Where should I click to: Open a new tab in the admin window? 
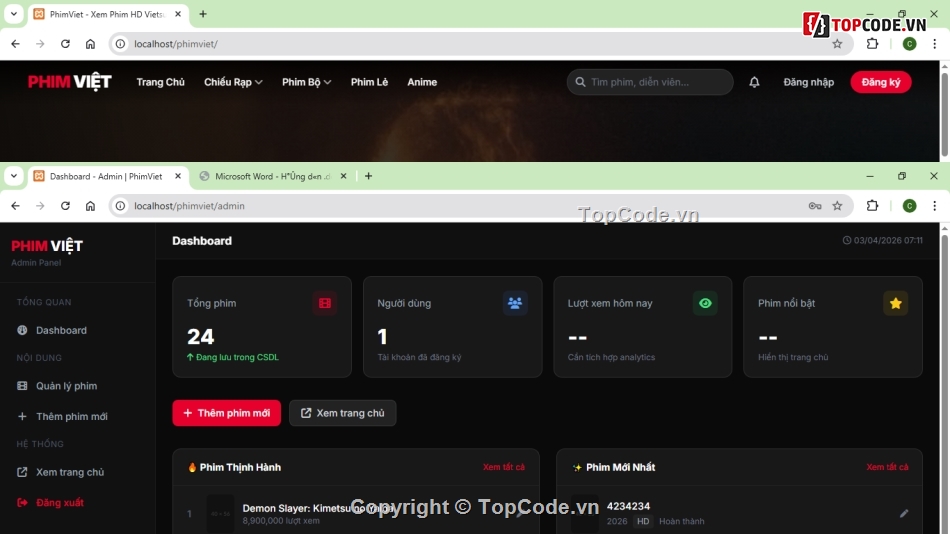pos(368,176)
